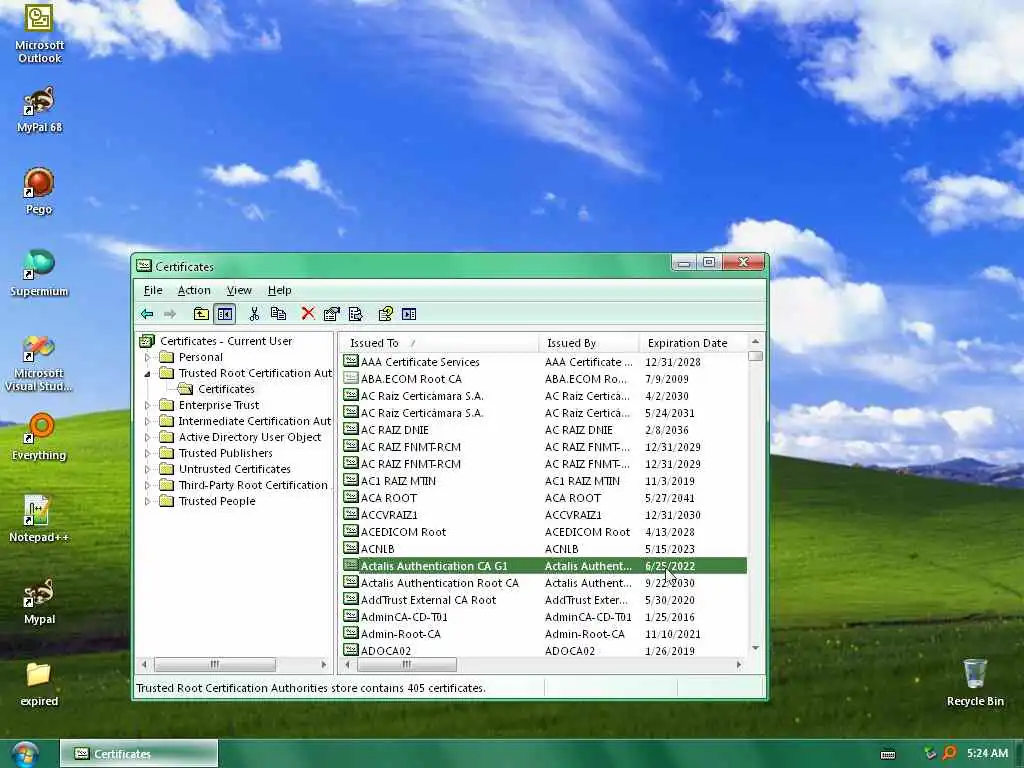Expand the Enterprise Trust node
Viewport: 1024px width, 768px height.
[147, 406]
